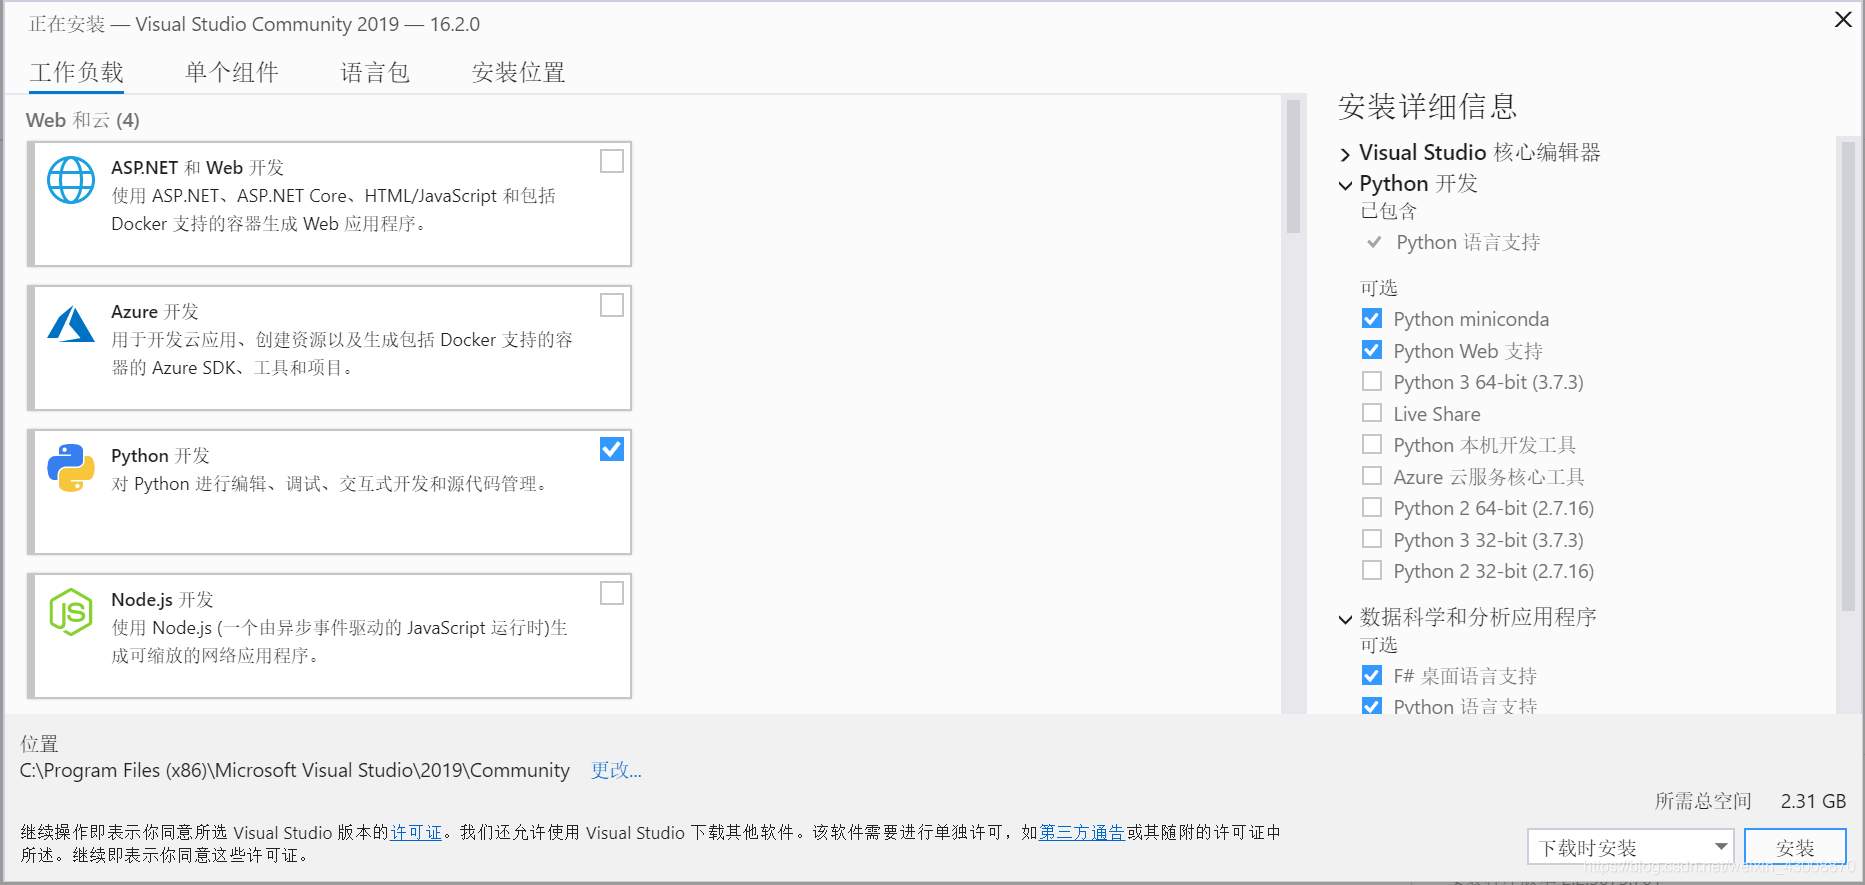Image resolution: width=1865 pixels, height=885 pixels.
Task: Select the Python 开发 workload card
Action: 329,492
